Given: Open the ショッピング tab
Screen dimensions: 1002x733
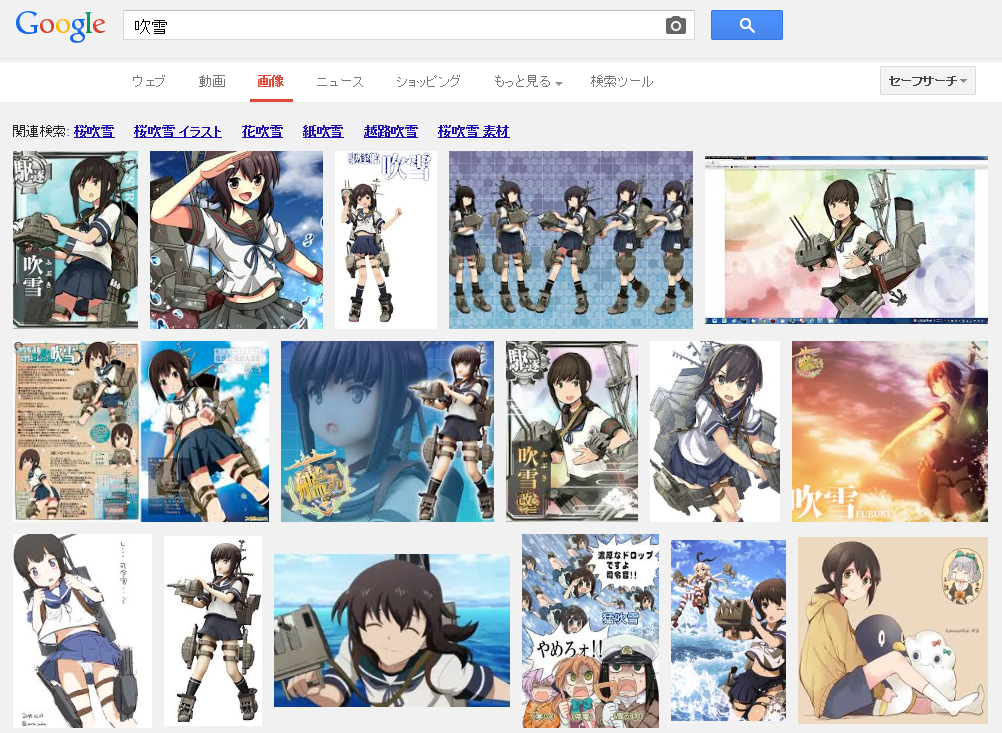Looking at the screenshot, I should tap(428, 81).
